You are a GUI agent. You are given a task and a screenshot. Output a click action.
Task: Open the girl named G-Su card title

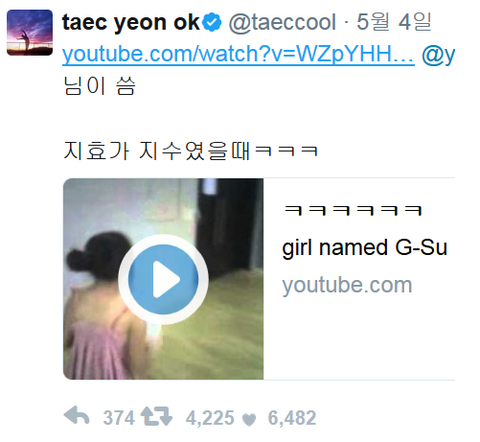pyautogui.click(x=364, y=248)
